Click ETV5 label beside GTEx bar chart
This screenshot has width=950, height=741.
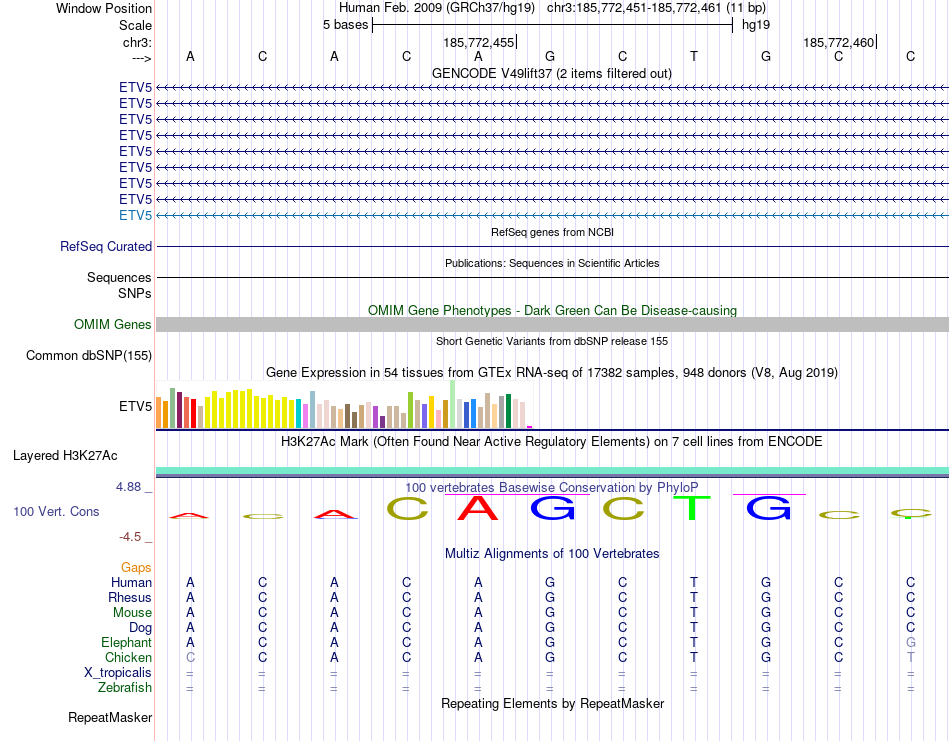pos(135,407)
